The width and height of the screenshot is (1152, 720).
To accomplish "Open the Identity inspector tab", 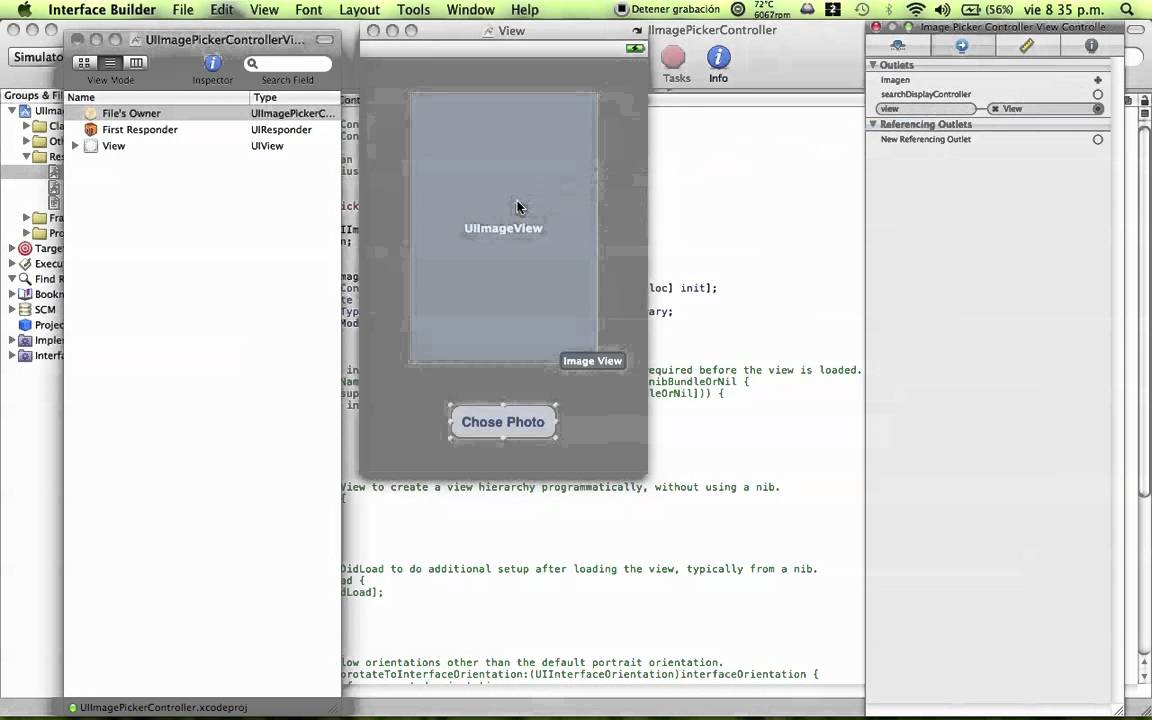I will point(1091,46).
